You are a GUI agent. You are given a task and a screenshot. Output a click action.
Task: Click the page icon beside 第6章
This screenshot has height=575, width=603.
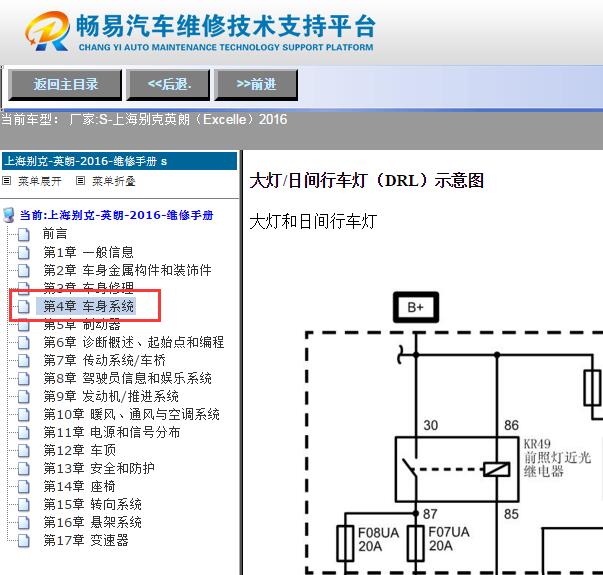pos(23,342)
